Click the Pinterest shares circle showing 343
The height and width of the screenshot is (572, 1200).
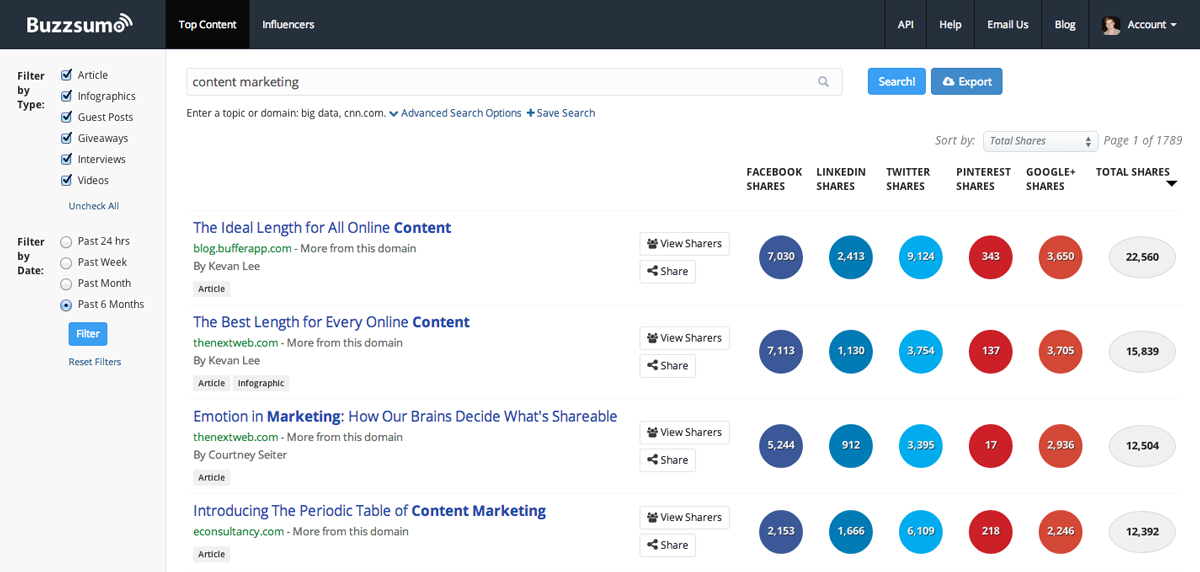click(990, 257)
